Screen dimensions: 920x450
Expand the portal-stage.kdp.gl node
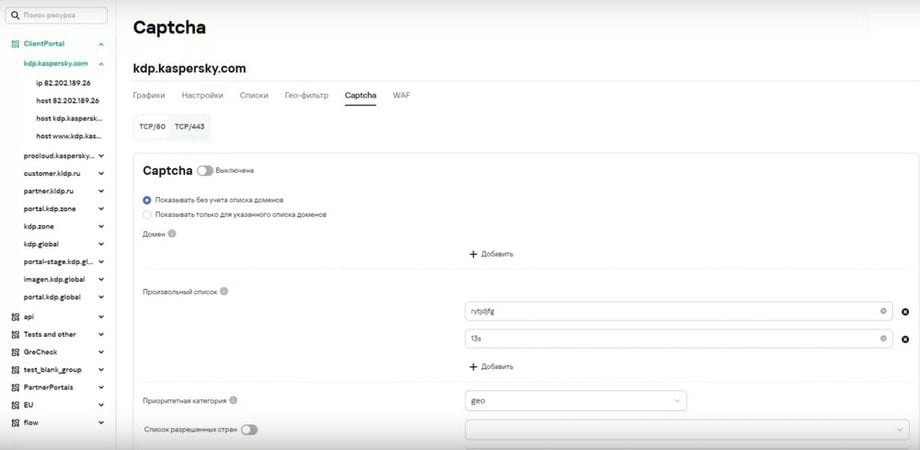click(102, 262)
